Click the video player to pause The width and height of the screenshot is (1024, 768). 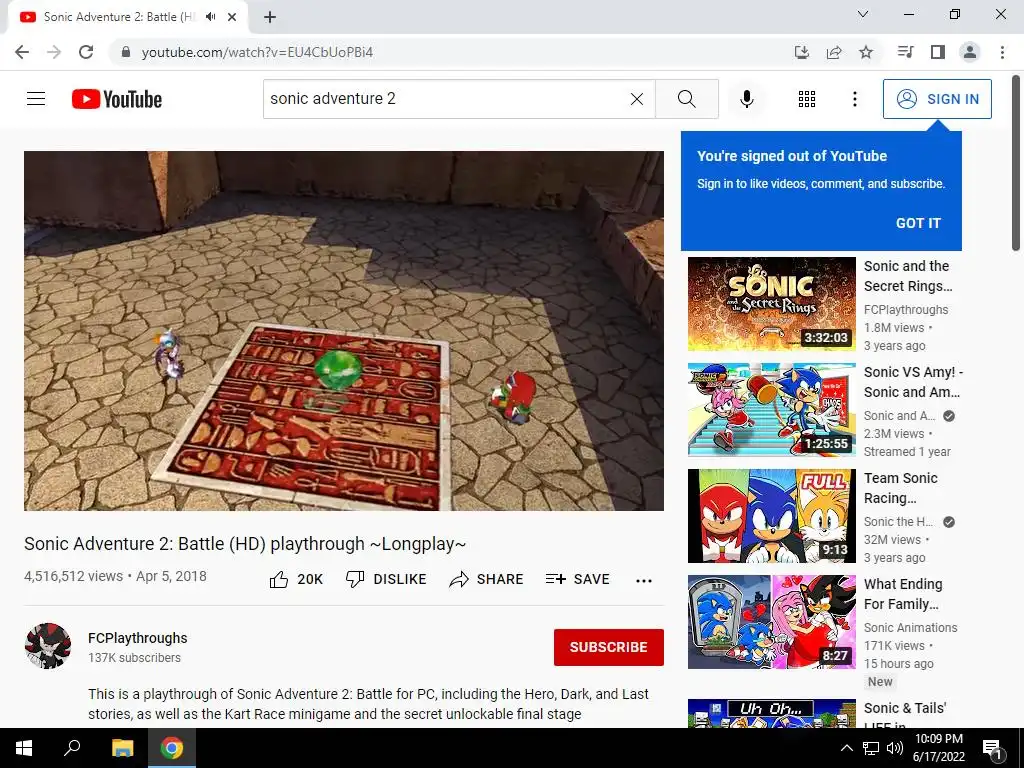click(344, 330)
